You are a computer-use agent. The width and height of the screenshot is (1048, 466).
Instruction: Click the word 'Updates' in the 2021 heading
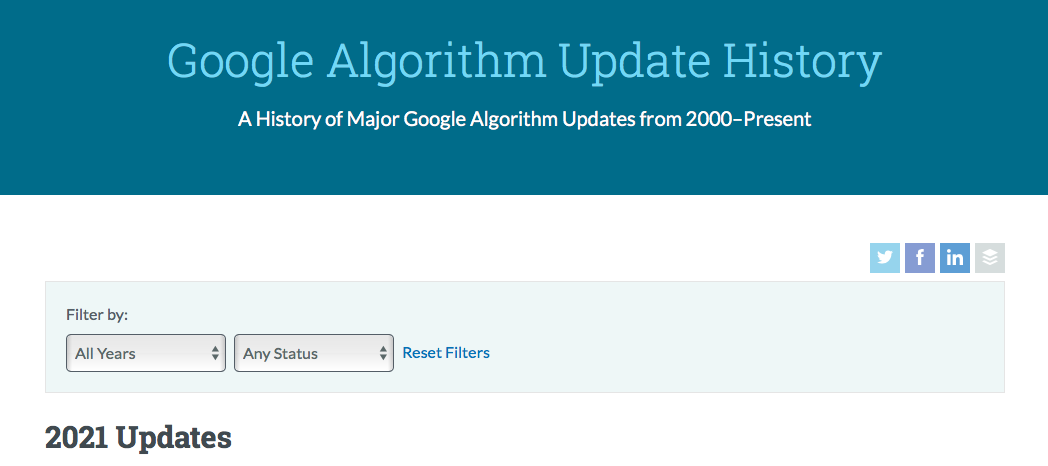174,437
